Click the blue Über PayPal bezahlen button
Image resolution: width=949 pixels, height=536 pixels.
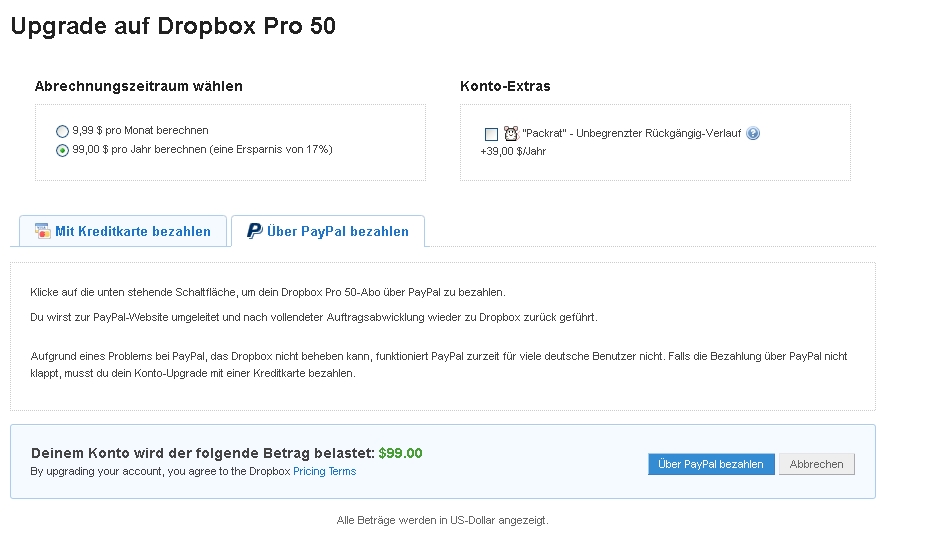tap(711, 464)
